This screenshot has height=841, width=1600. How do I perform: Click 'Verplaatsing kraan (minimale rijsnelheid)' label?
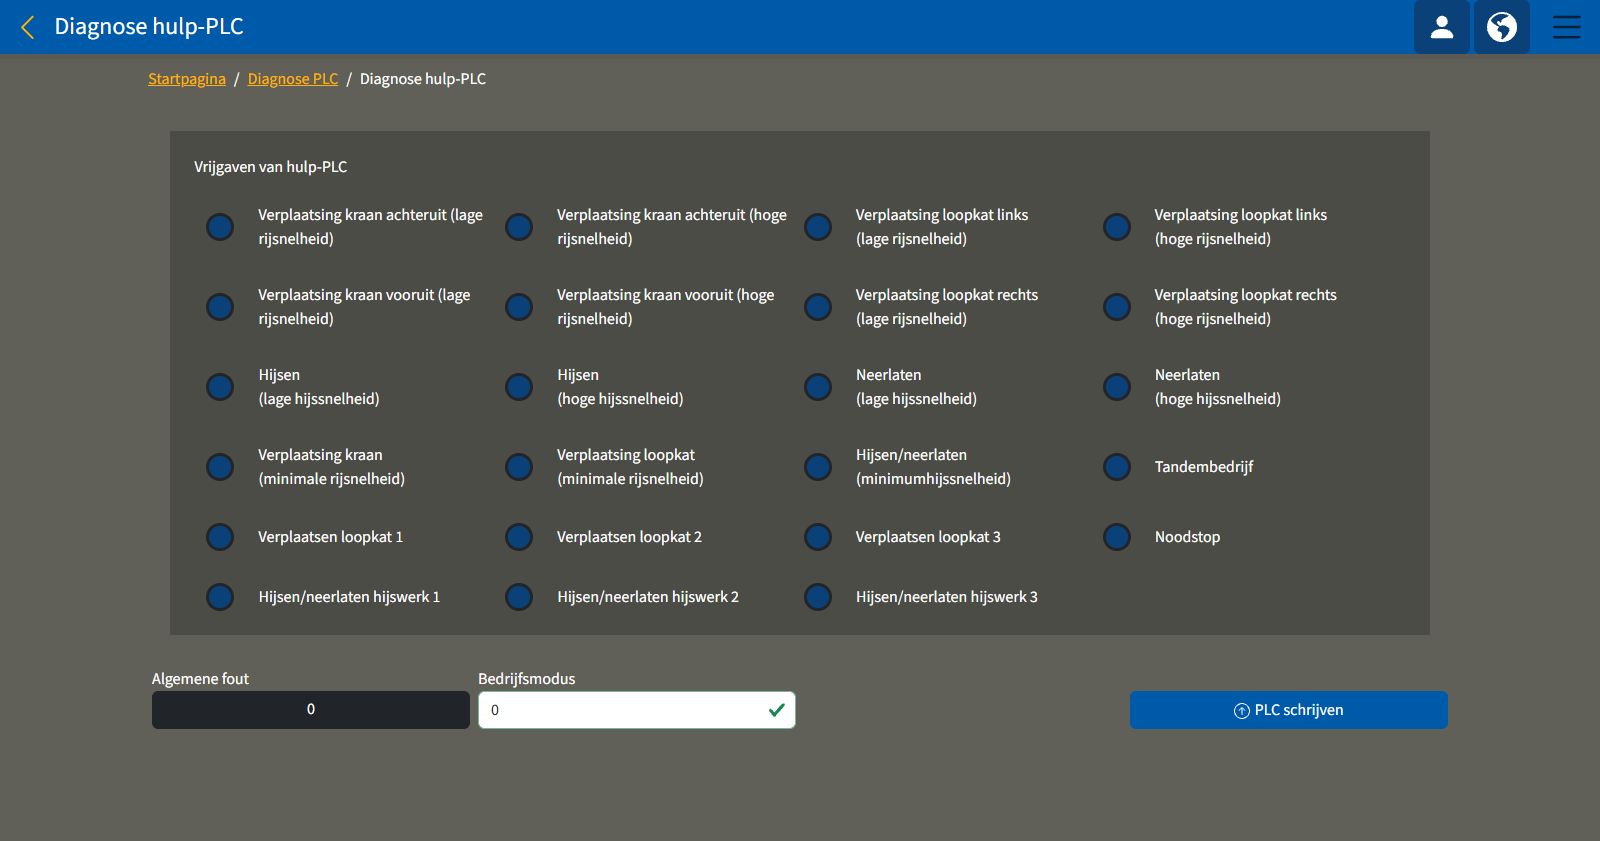(331, 467)
